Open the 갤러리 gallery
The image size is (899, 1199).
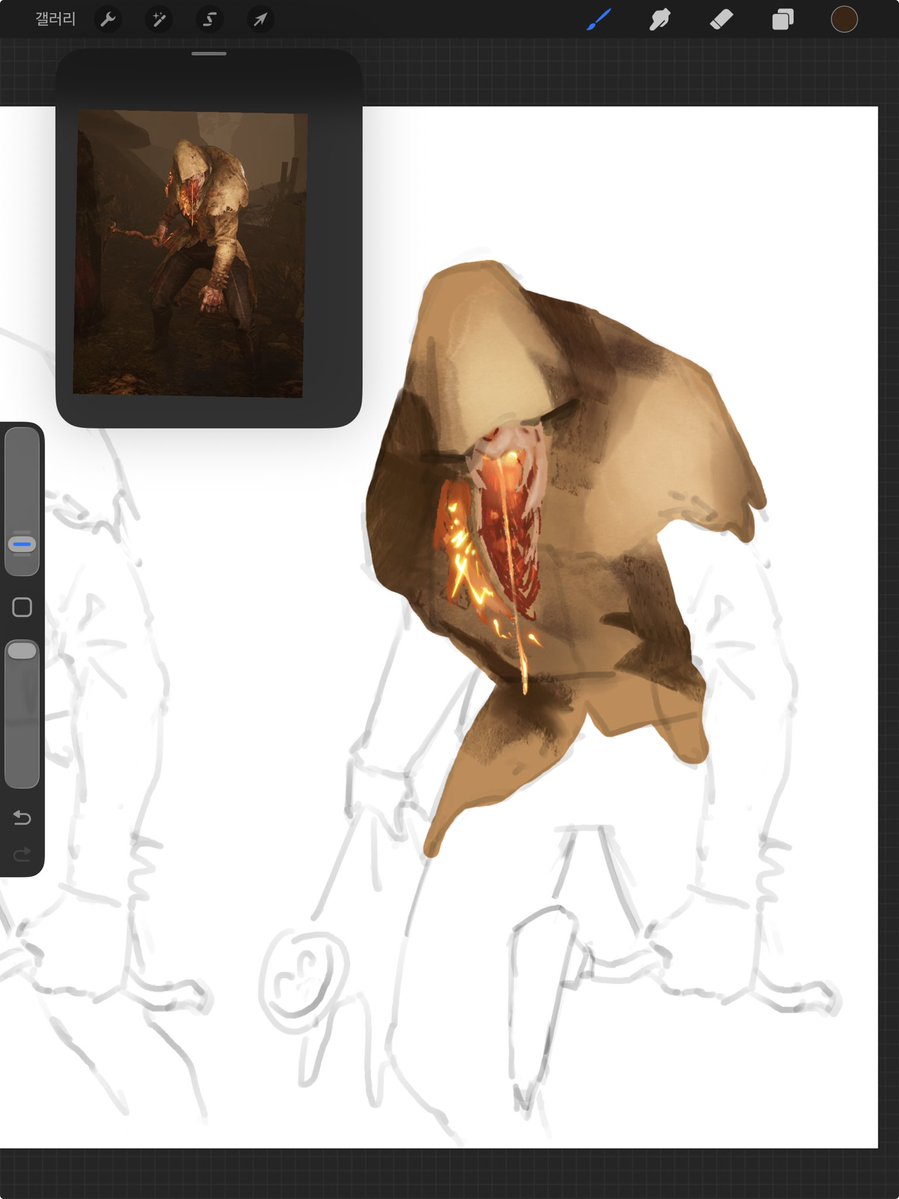[55, 19]
